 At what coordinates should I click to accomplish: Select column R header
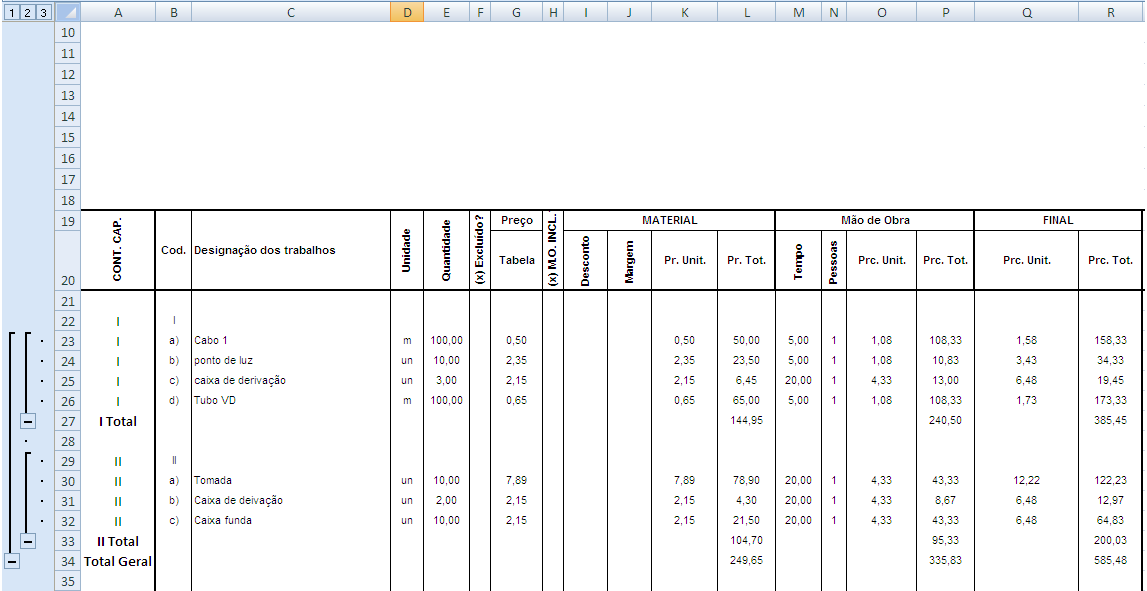(x=1110, y=13)
